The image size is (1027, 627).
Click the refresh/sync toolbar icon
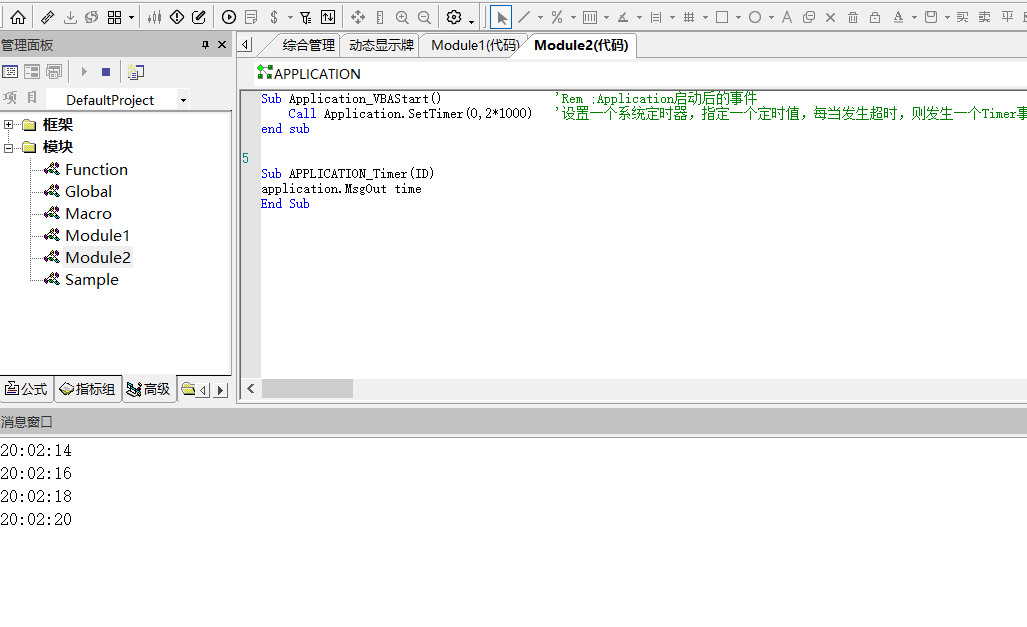[92, 17]
